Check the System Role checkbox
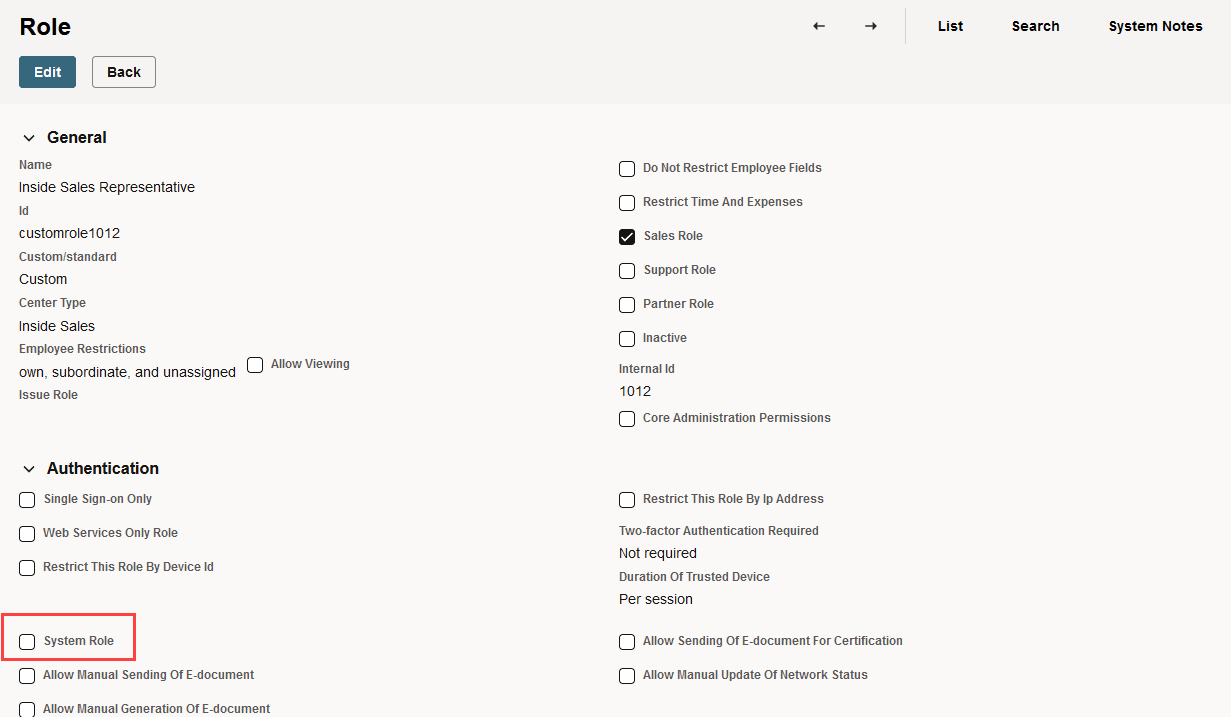Image resolution: width=1231 pixels, height=717 pixels. 27,642
